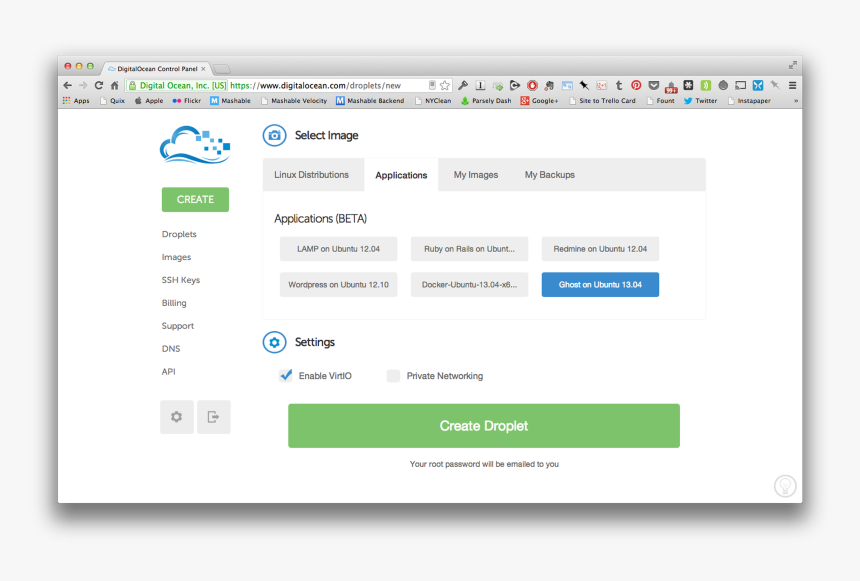The height and width of the screenshot is (581, 860).
Task: Open the Twitter bookmark
Action: tap(700, 101)
